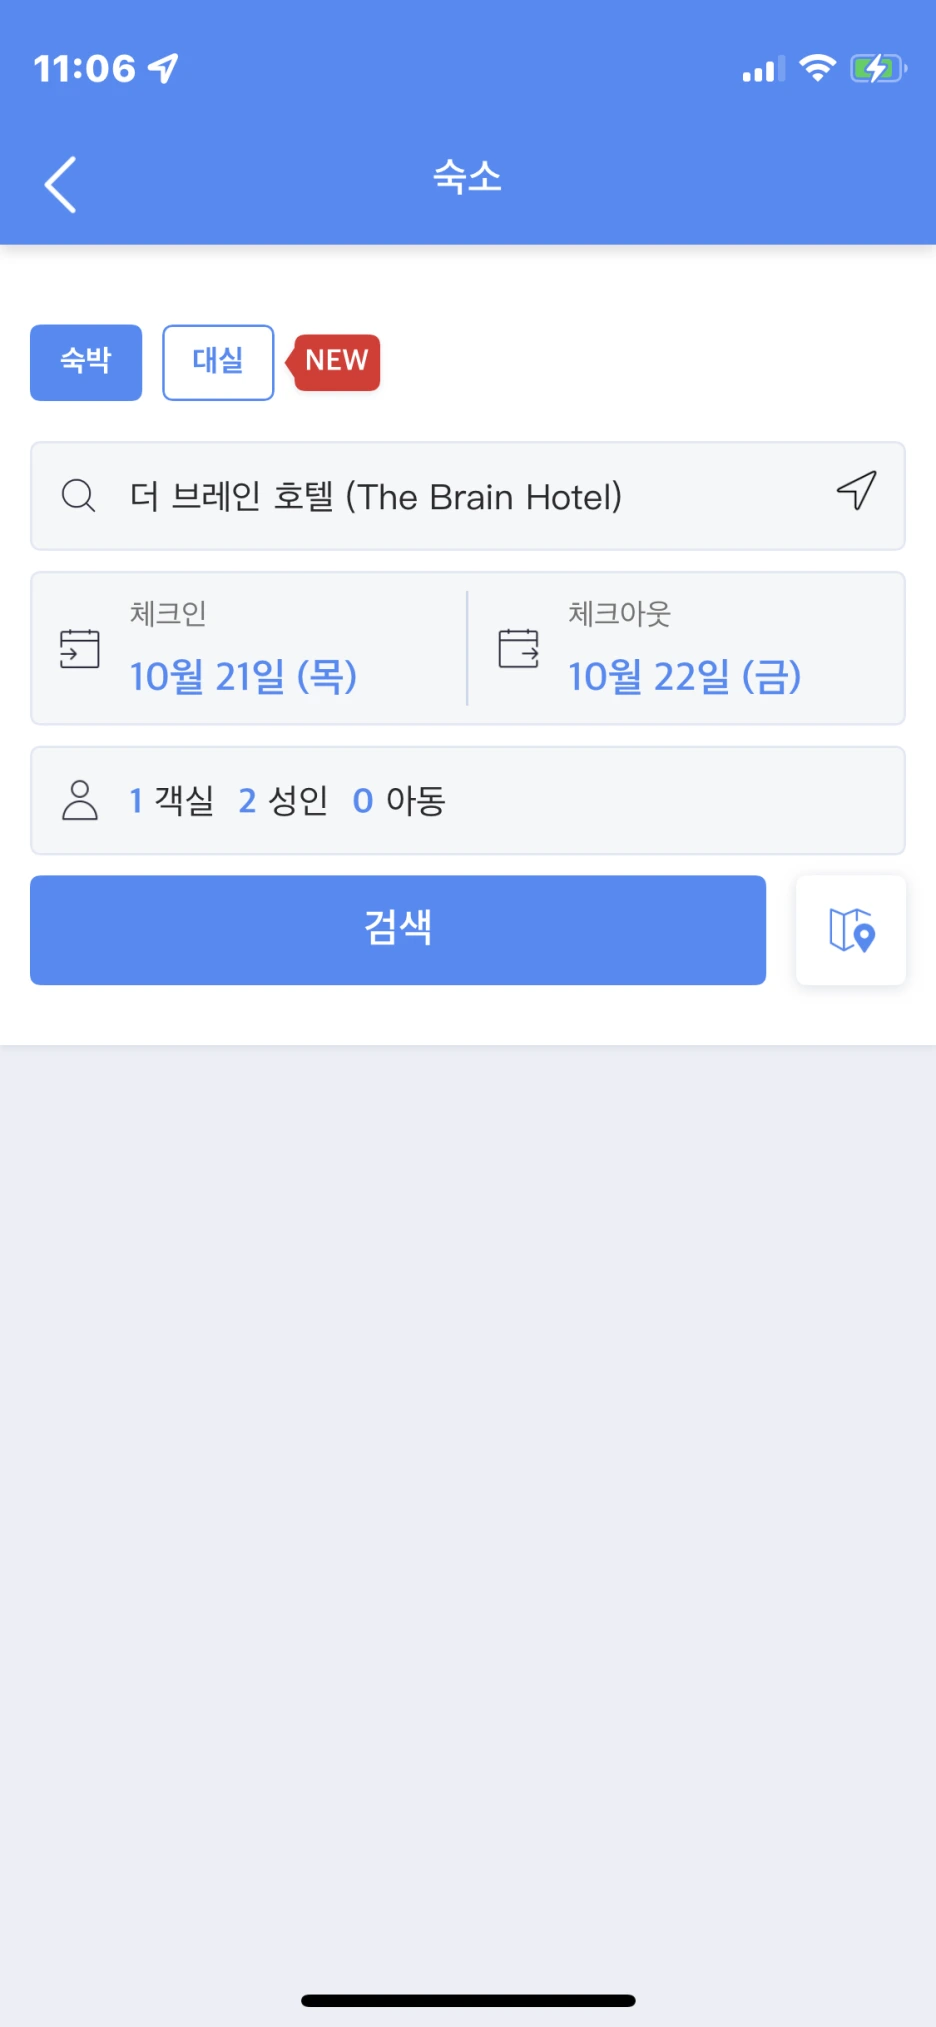The height and width of the screenshot is (2027, 936).
Task: Tap the 체크인 label
Action: (x=168, y=613)
